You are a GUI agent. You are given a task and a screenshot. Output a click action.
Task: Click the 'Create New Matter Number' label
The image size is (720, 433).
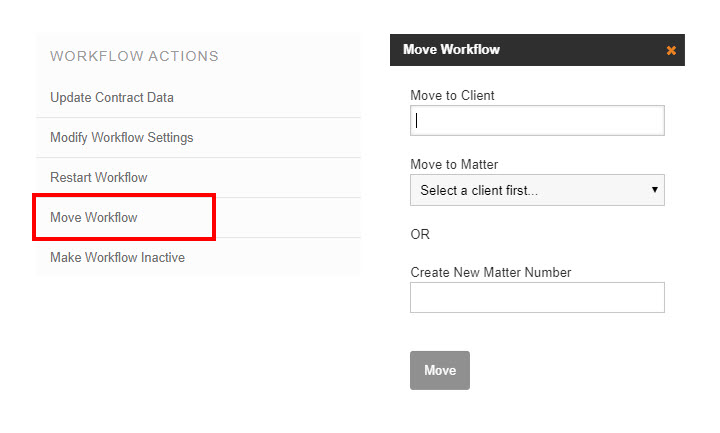click(490, 272)
